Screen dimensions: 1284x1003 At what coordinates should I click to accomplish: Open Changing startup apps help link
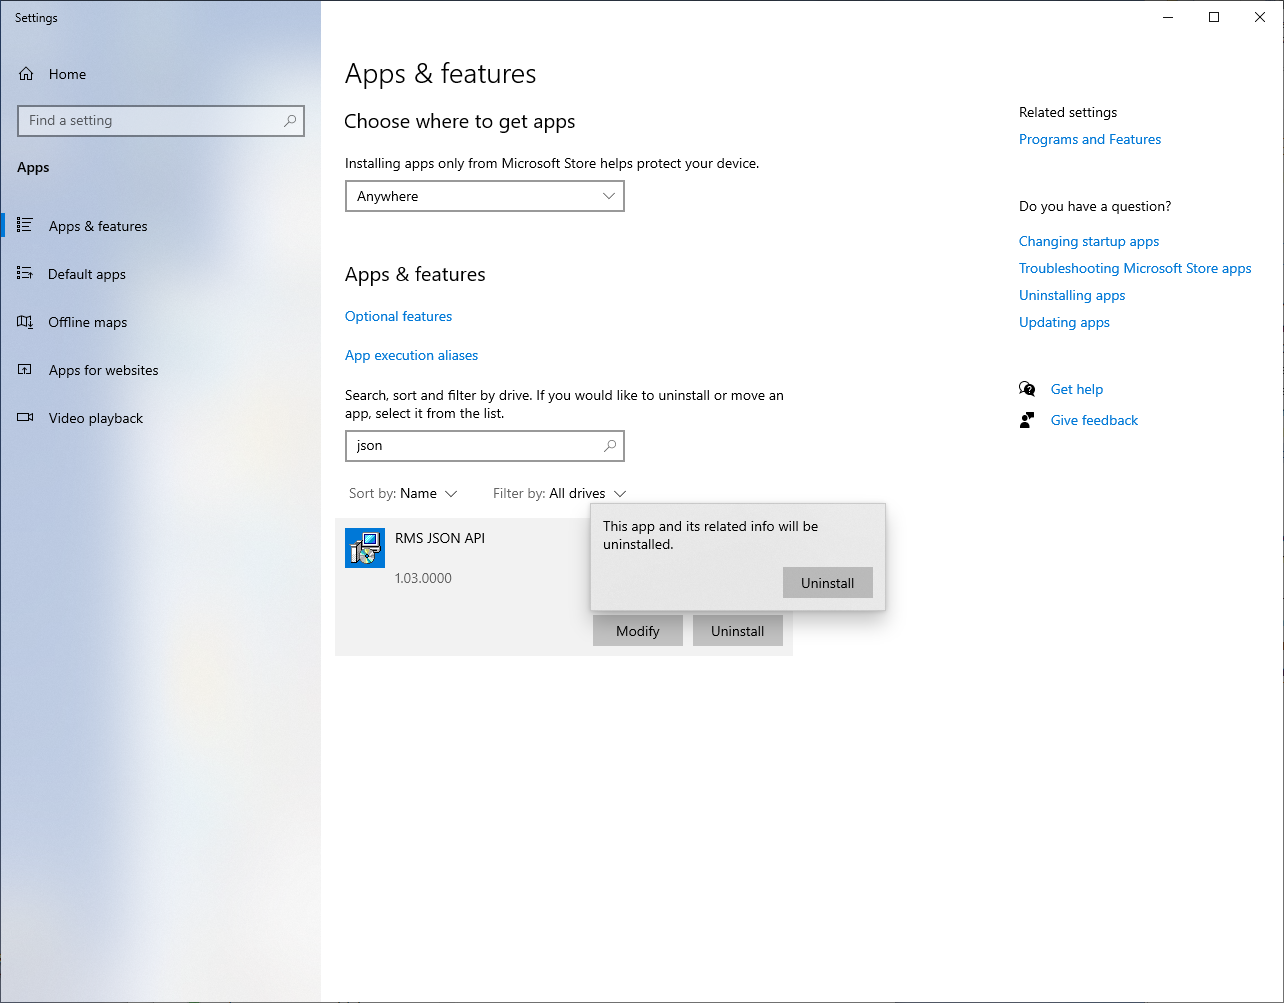1089,241
